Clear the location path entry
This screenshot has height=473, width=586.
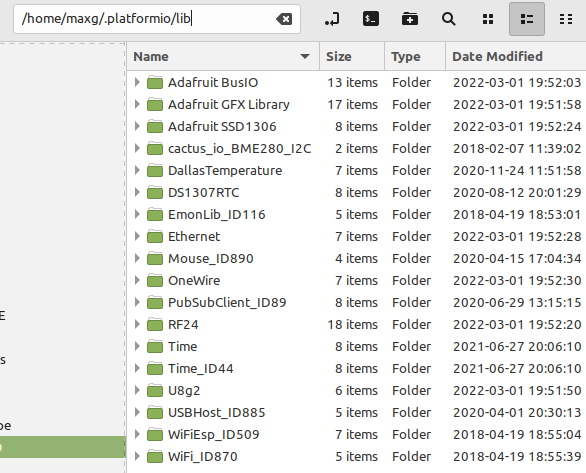(284, 19)
